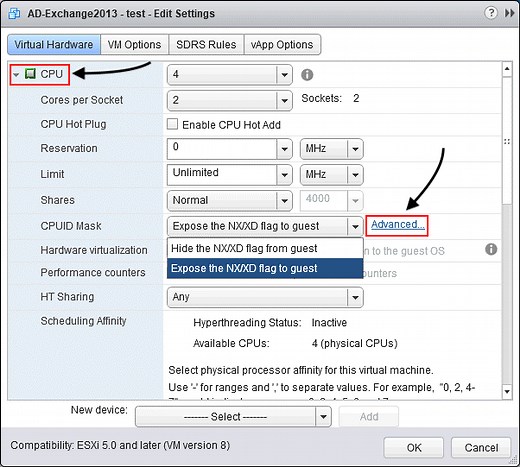
Task: Click the Scheduling Affinity label
Action: [83, 321]
